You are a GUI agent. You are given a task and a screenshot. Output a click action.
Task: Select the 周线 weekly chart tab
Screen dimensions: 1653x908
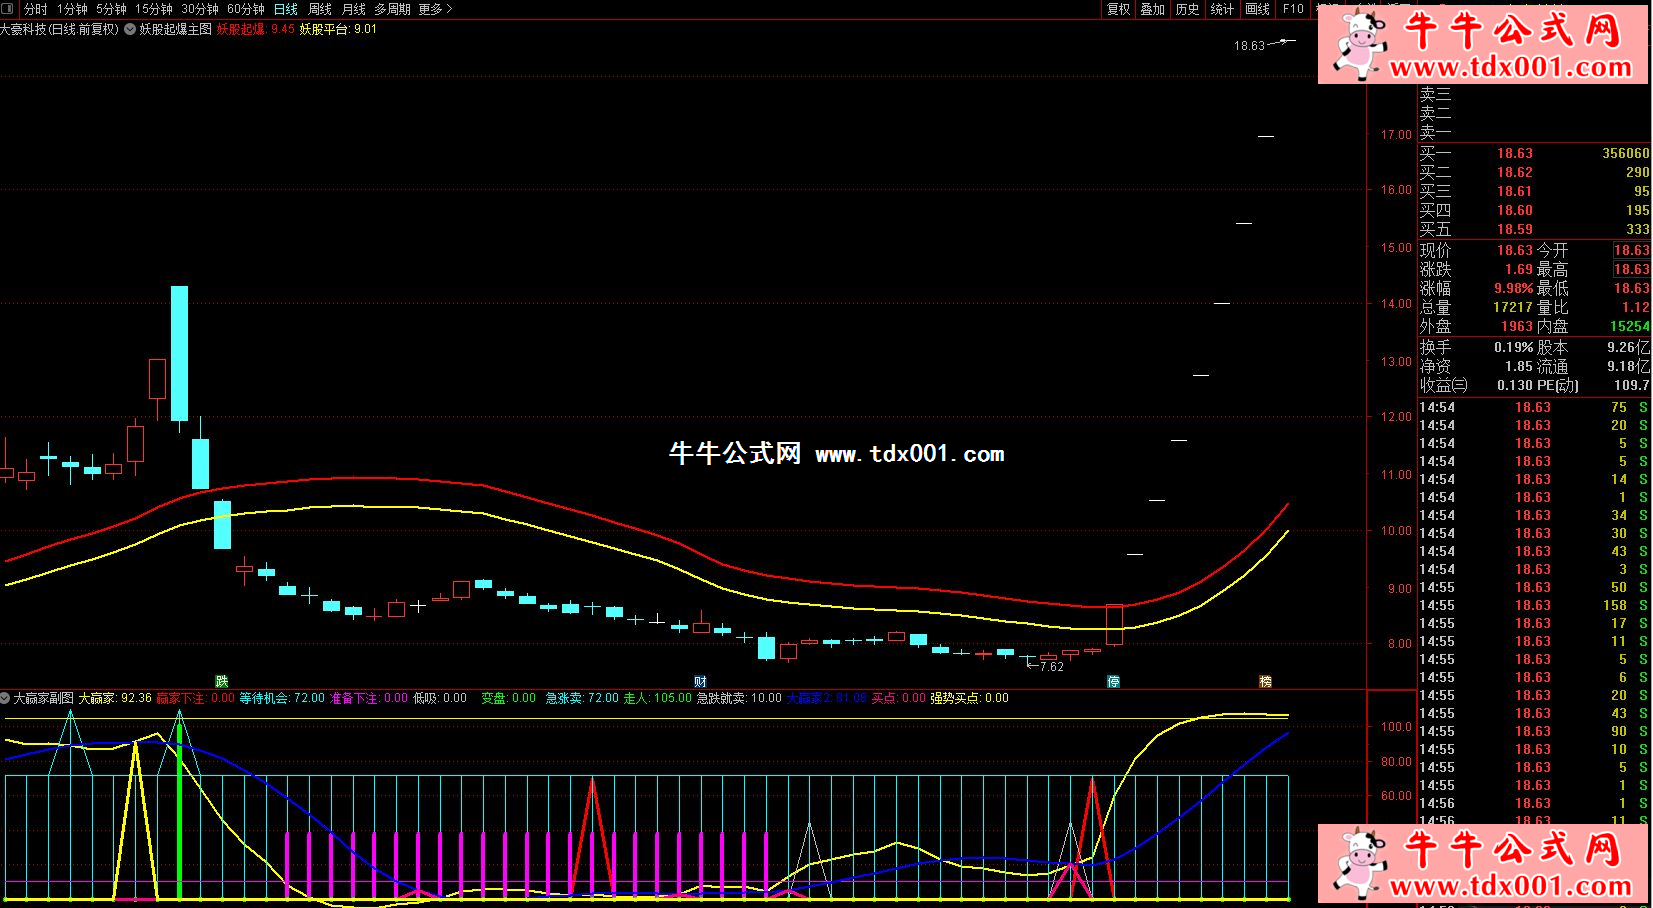click(320, 9)
